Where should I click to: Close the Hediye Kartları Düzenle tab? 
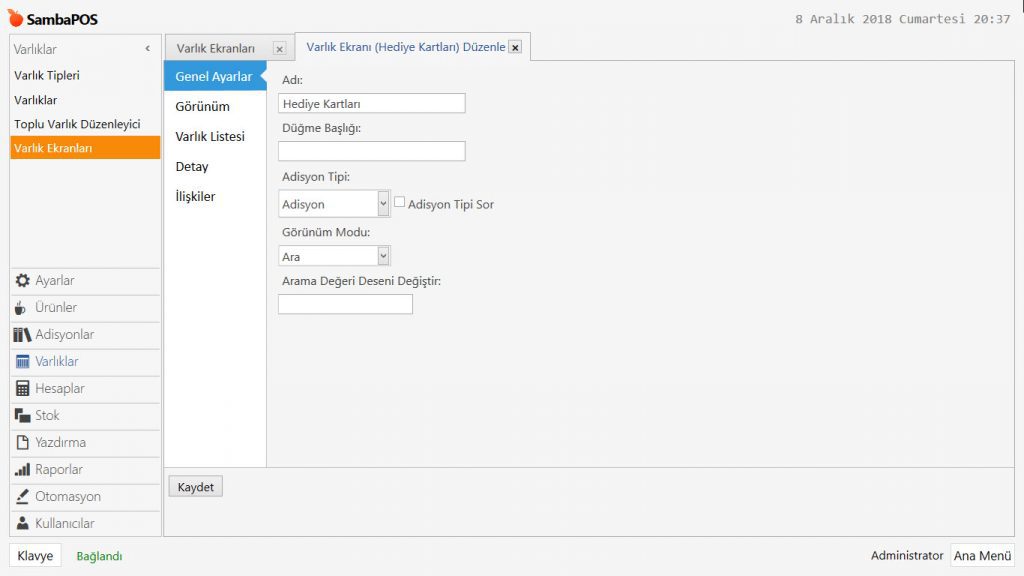click(515, 47)
